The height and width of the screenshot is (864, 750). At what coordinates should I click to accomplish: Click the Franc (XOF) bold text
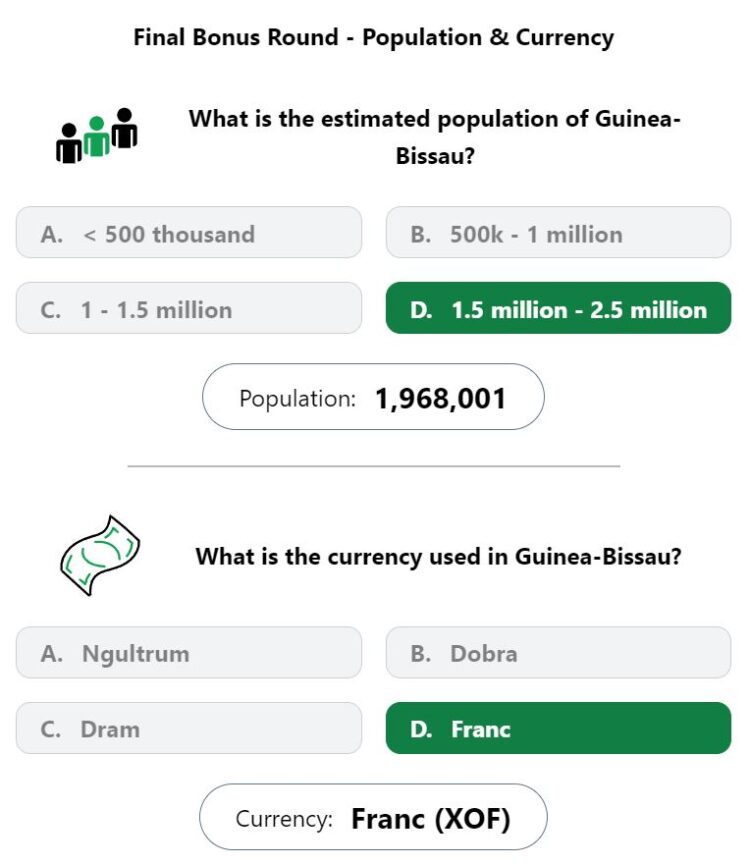[431, 819]
